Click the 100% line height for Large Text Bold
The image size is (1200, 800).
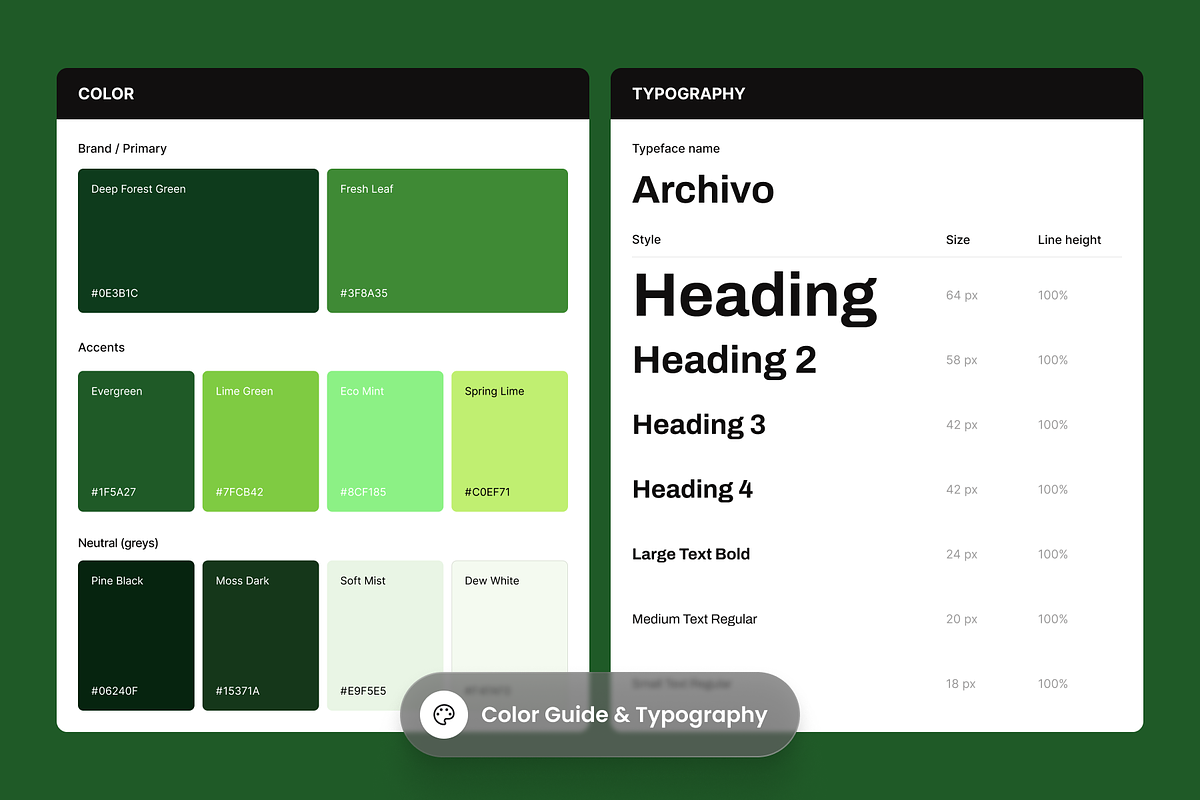point(1053,554)
